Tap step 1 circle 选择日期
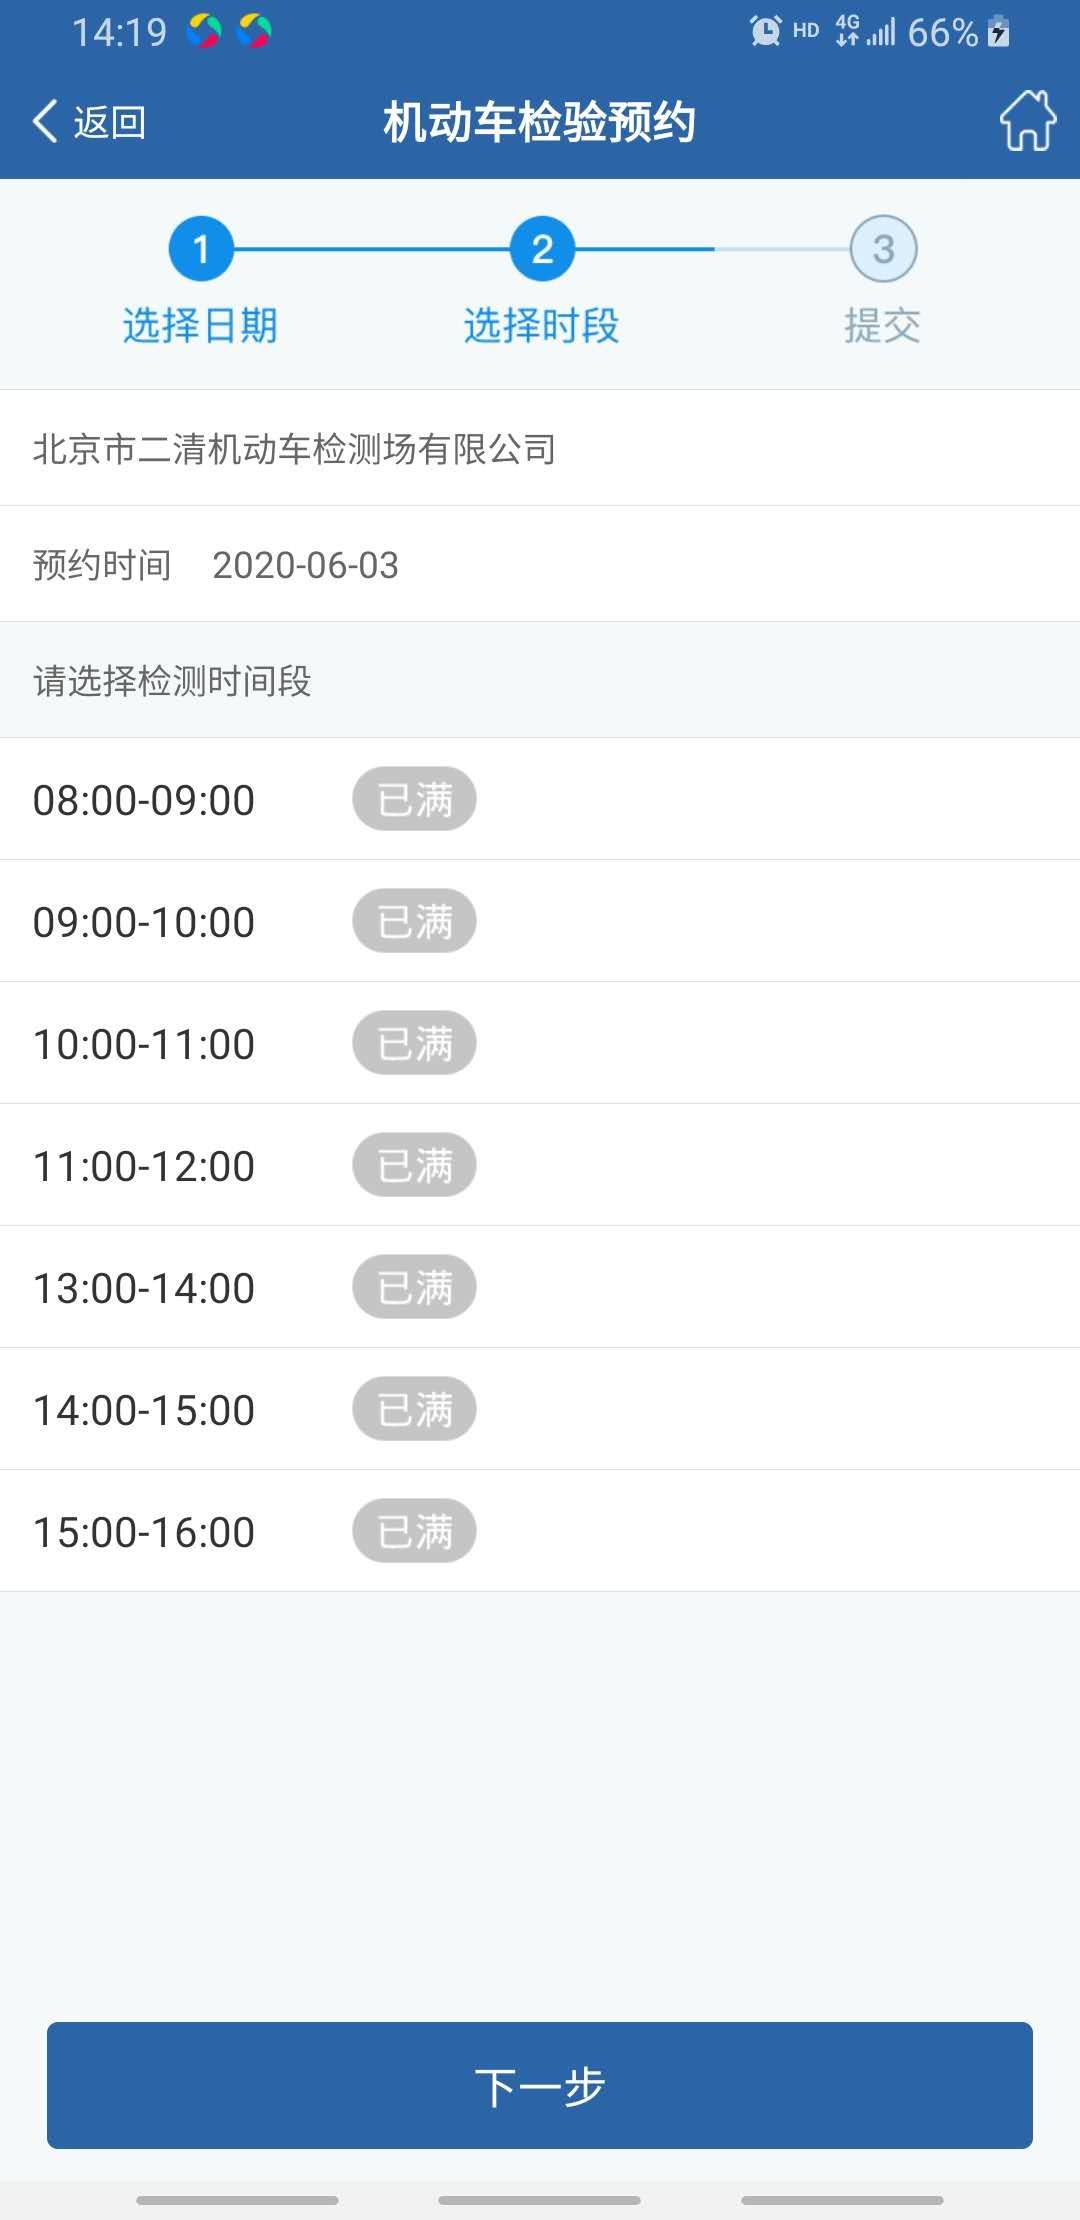1080x2220 pixels. click(201, 249)
